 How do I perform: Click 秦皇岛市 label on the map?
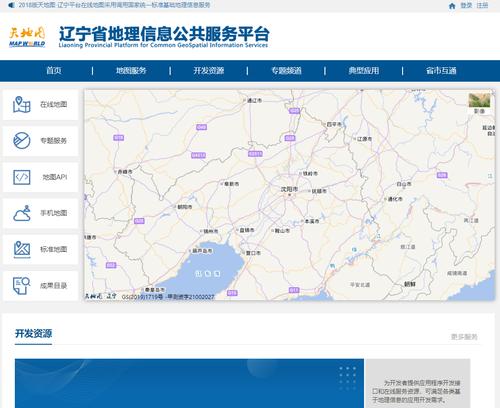pyautogui.click(x=155, y=290)
